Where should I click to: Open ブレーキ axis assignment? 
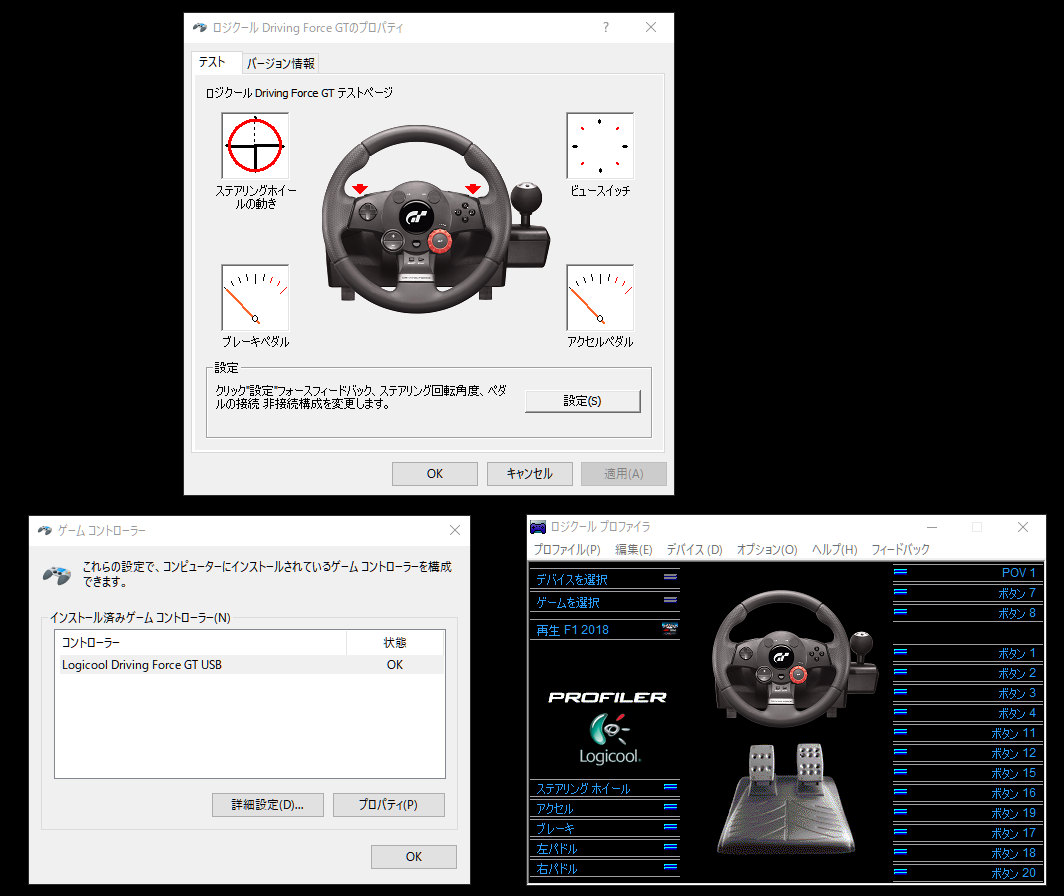click(604, 828)
